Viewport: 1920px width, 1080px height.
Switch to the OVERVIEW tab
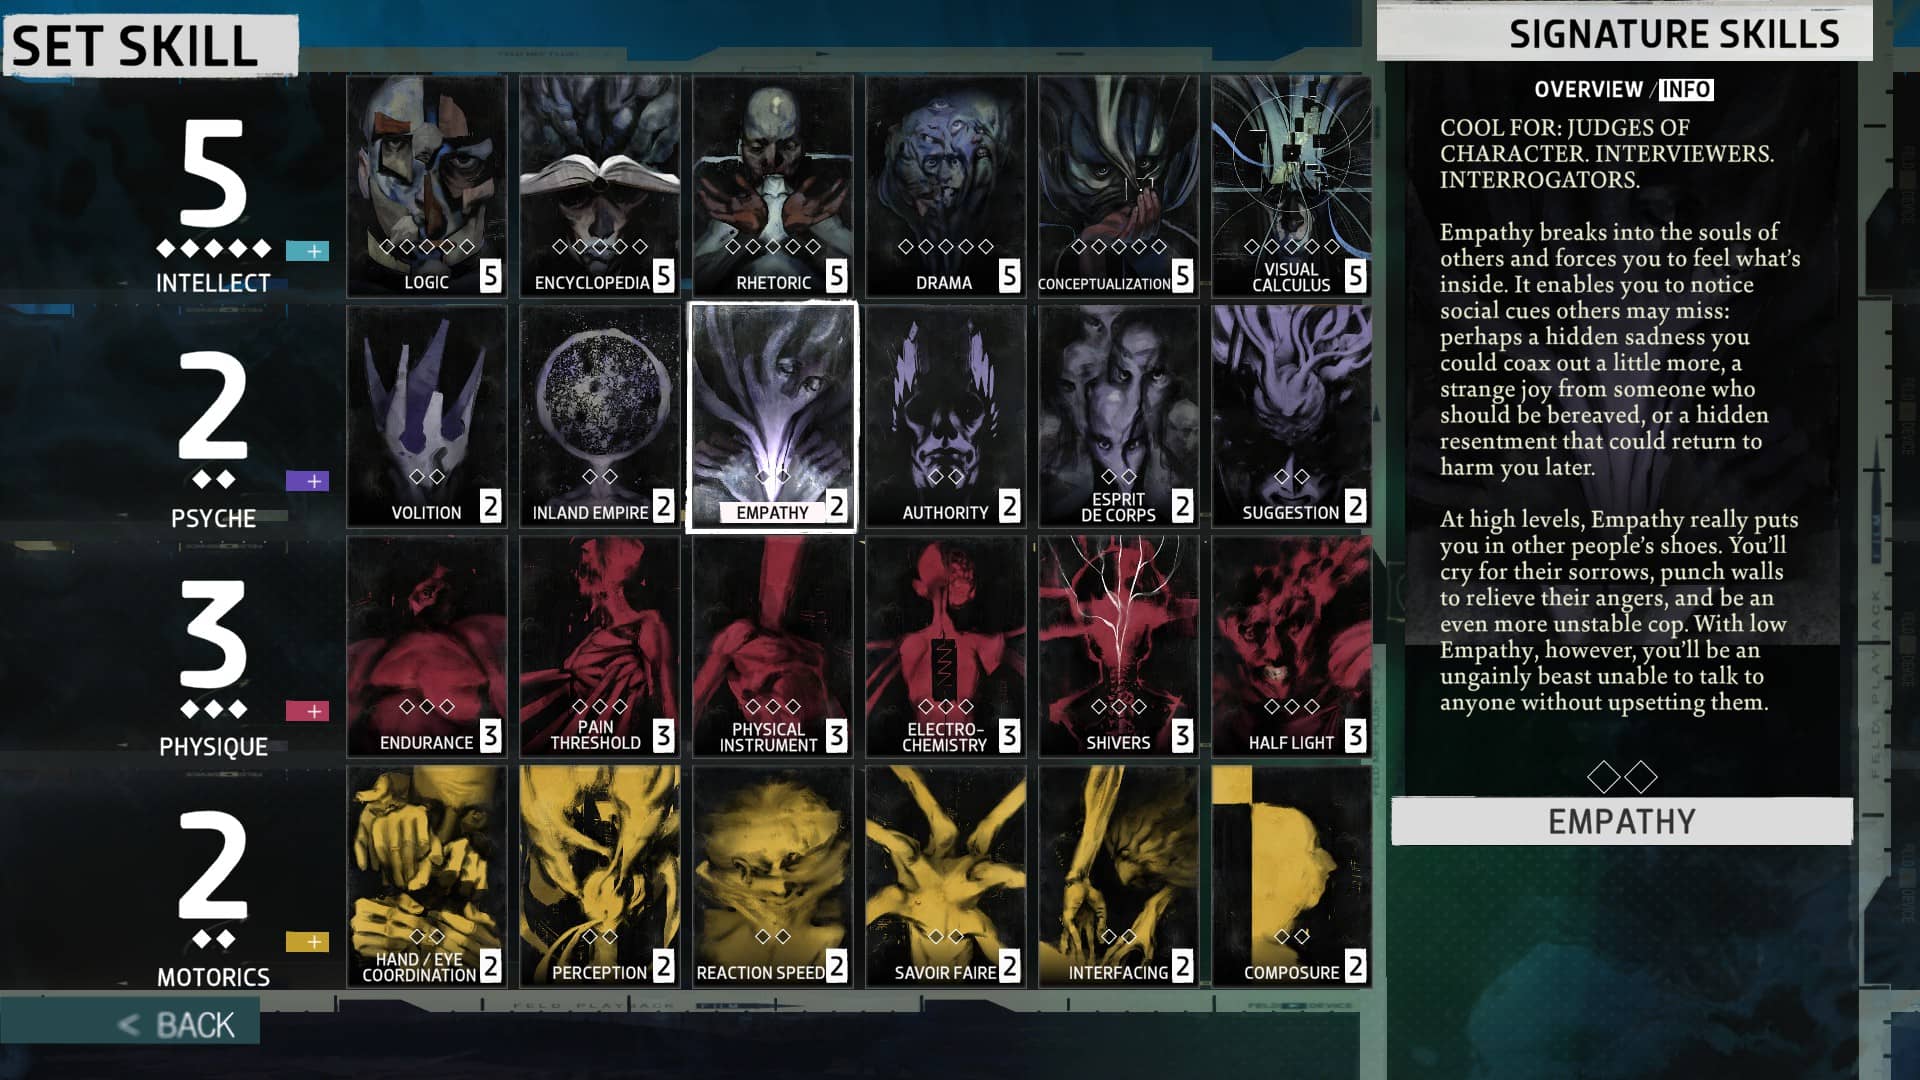(x=1588, y=89)
